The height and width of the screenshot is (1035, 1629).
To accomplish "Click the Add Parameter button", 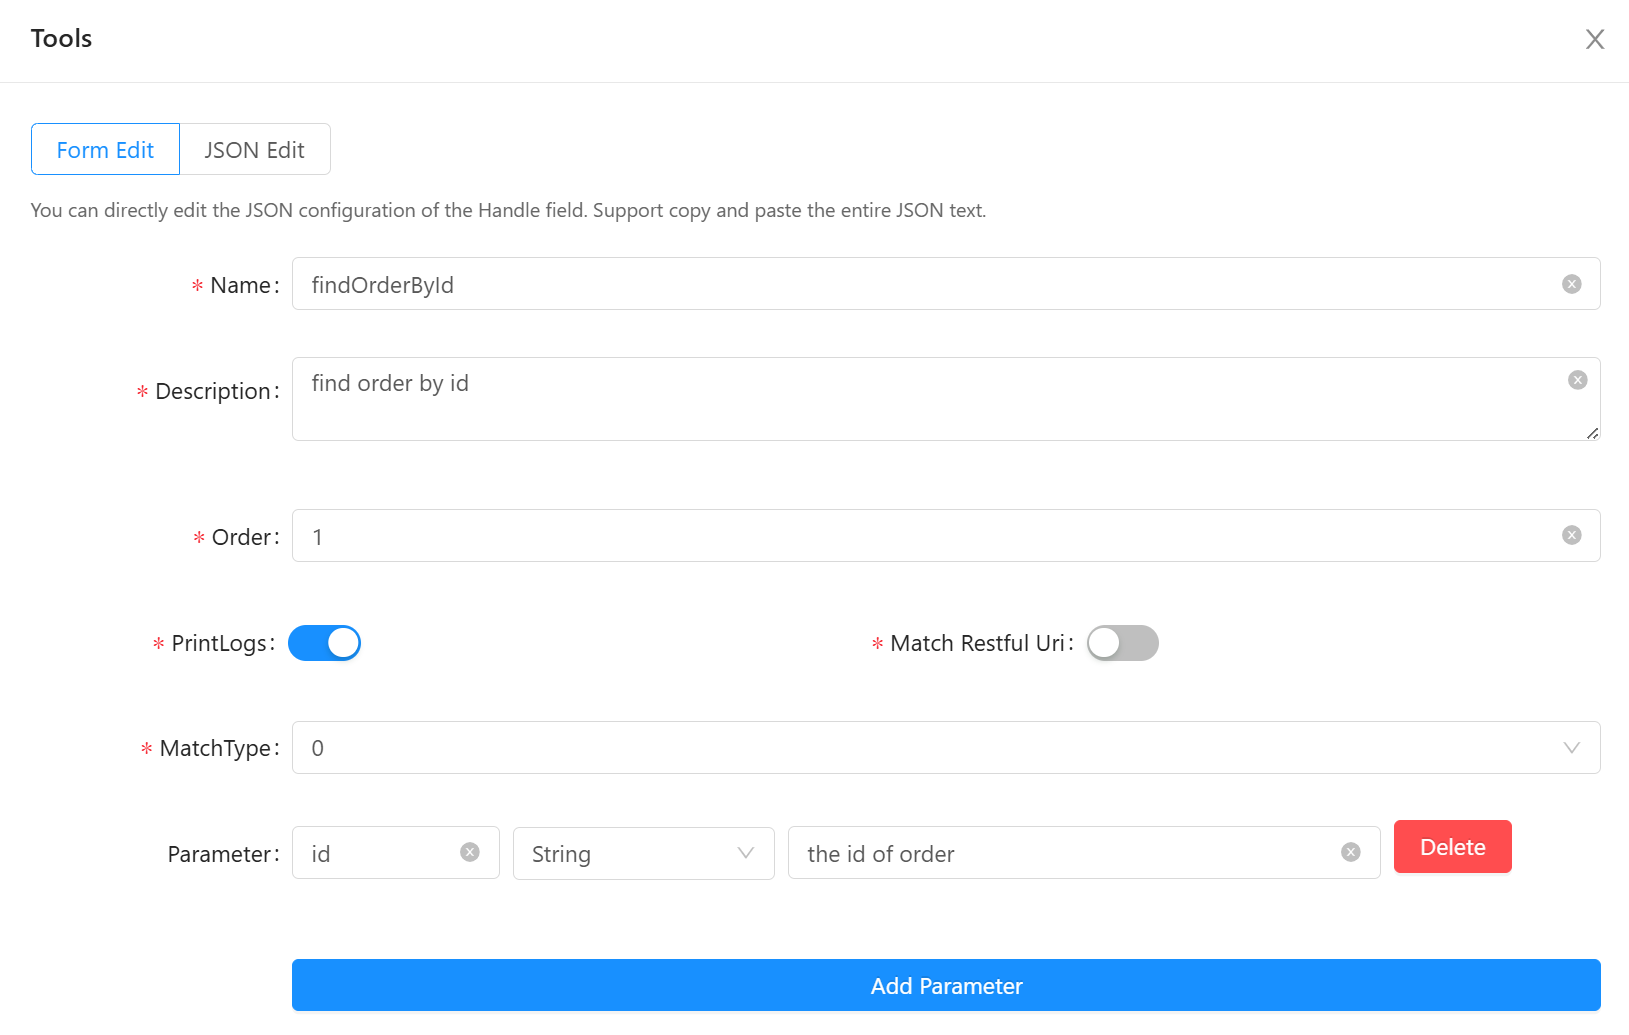I will pos(945,986).
